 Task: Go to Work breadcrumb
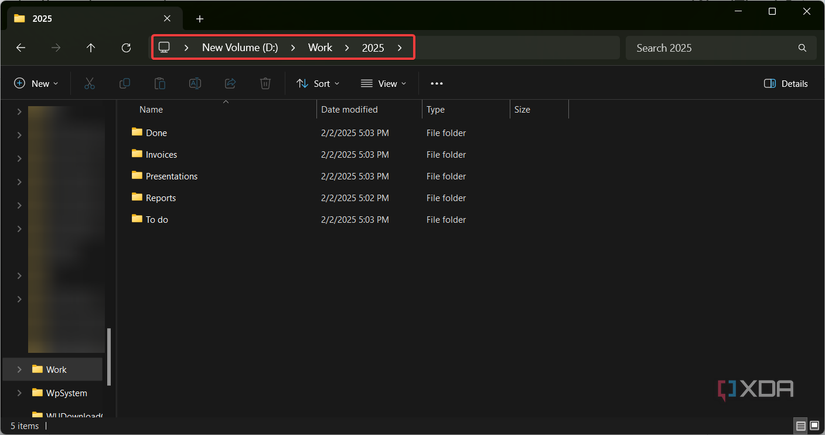coord(320,48)
